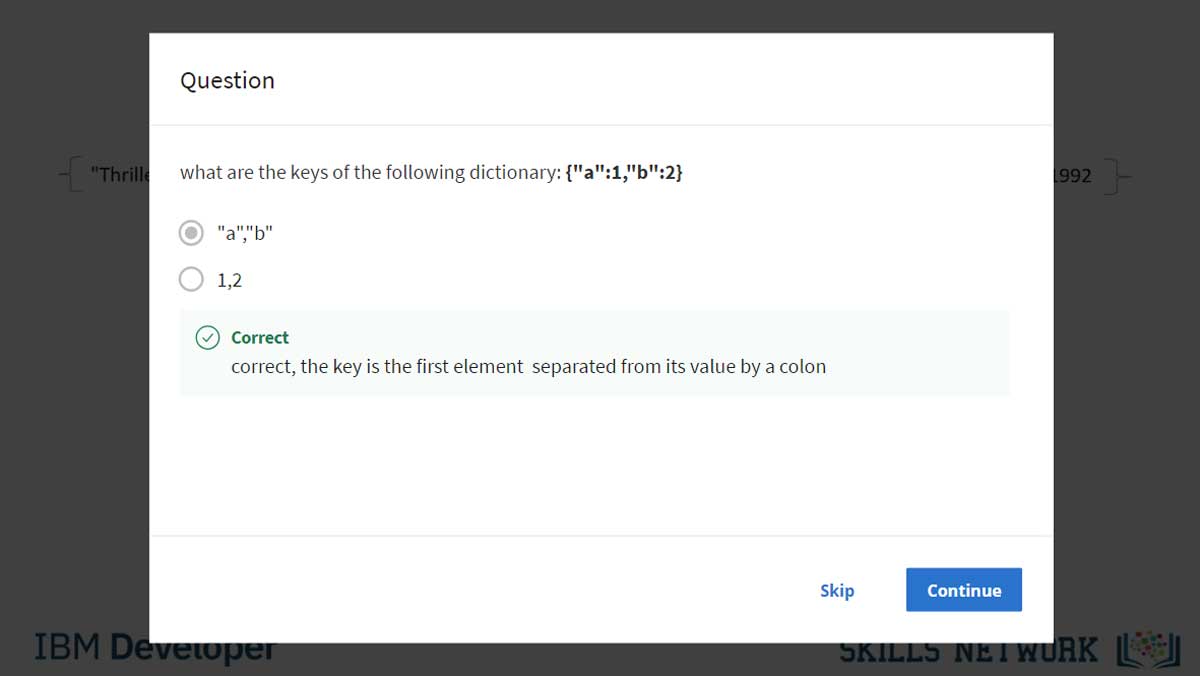Click the 1,2 answer label text
Image resolution: width=1200 pixels, height=676 pixels.
pos(229,281)
